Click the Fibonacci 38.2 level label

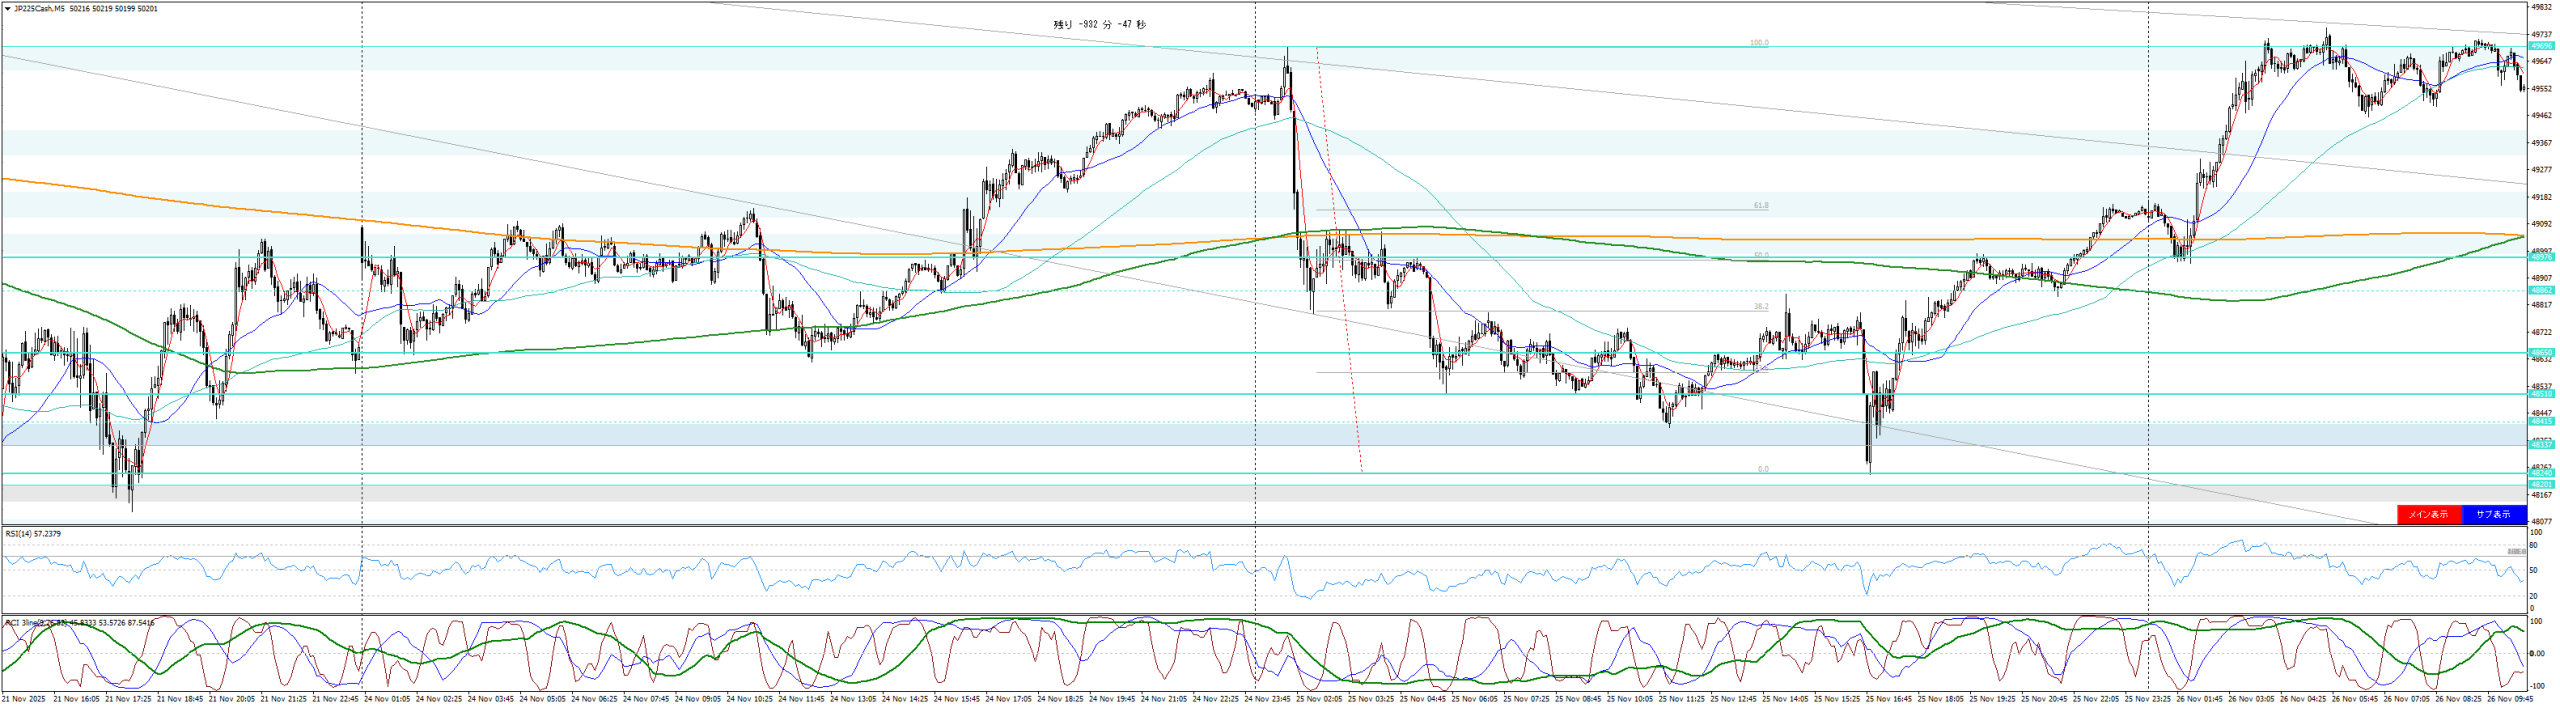(x=1760, y=307)
